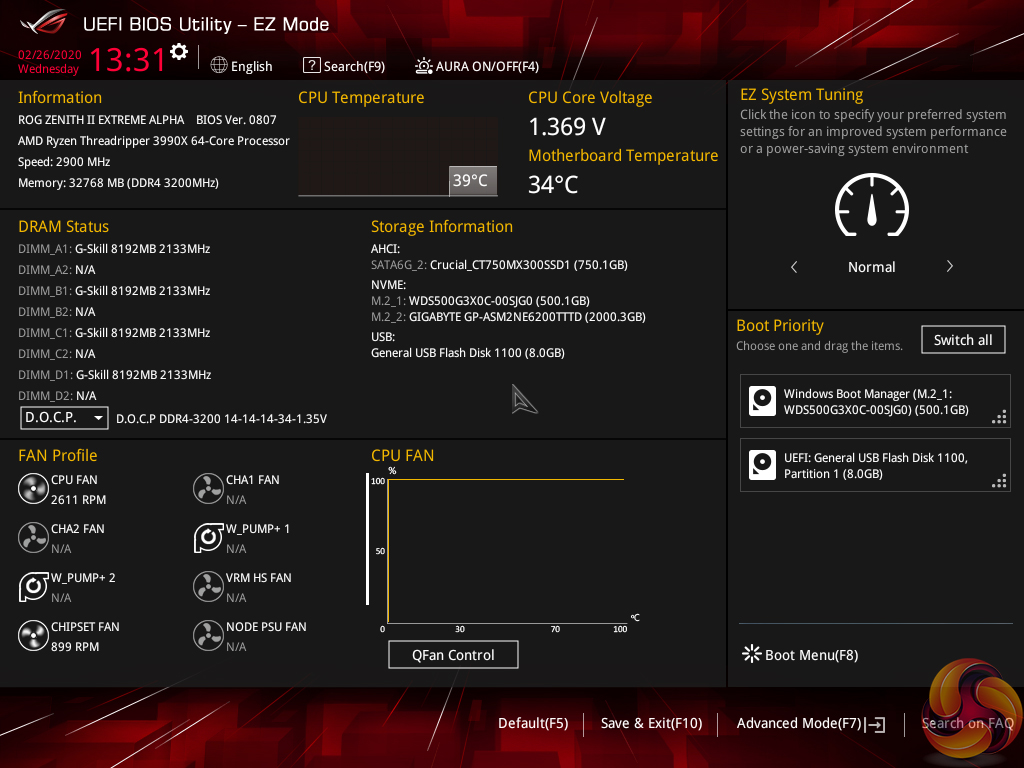This screenshot has width=1024, height=768.
Task: Open the D.O.C.P. dropdown menu
Action: (64, 417)
